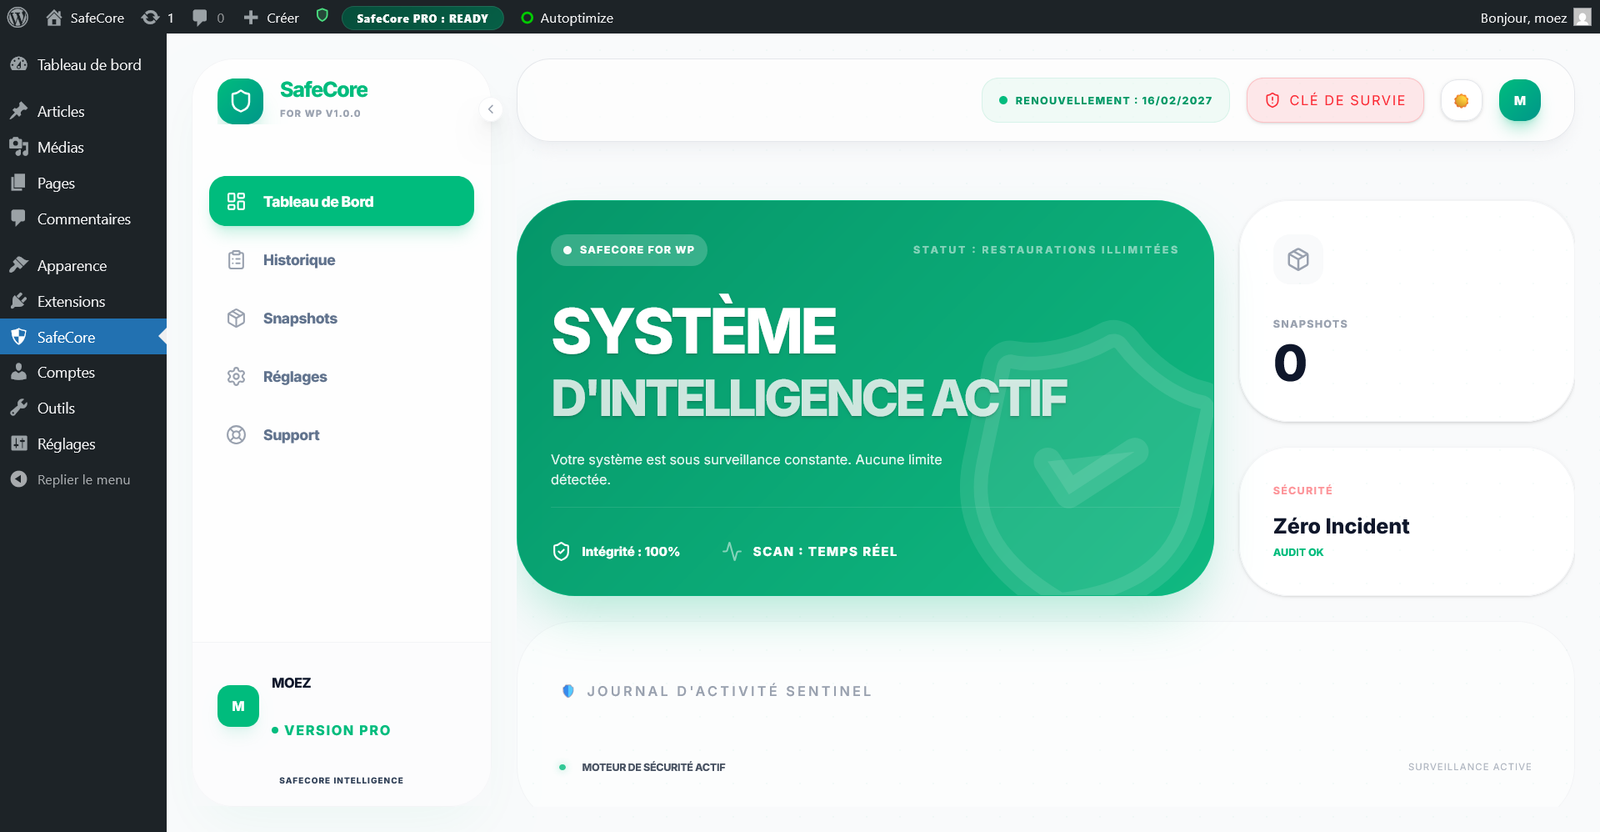
Task: Click the Intégrité shield check icon
Action: [x=561, y=551]
